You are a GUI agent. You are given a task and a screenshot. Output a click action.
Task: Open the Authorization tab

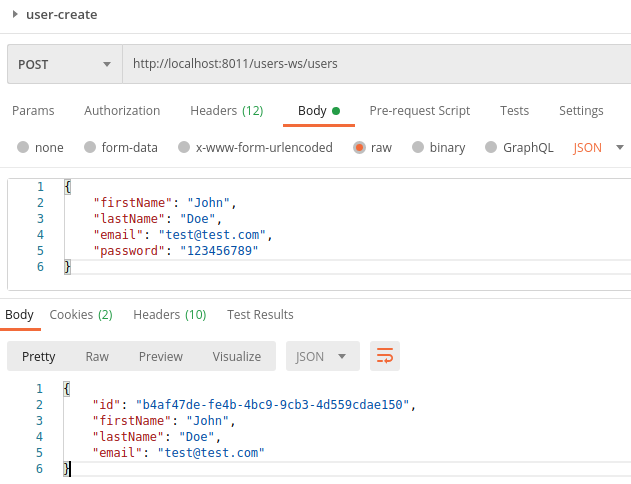[122, 111]
